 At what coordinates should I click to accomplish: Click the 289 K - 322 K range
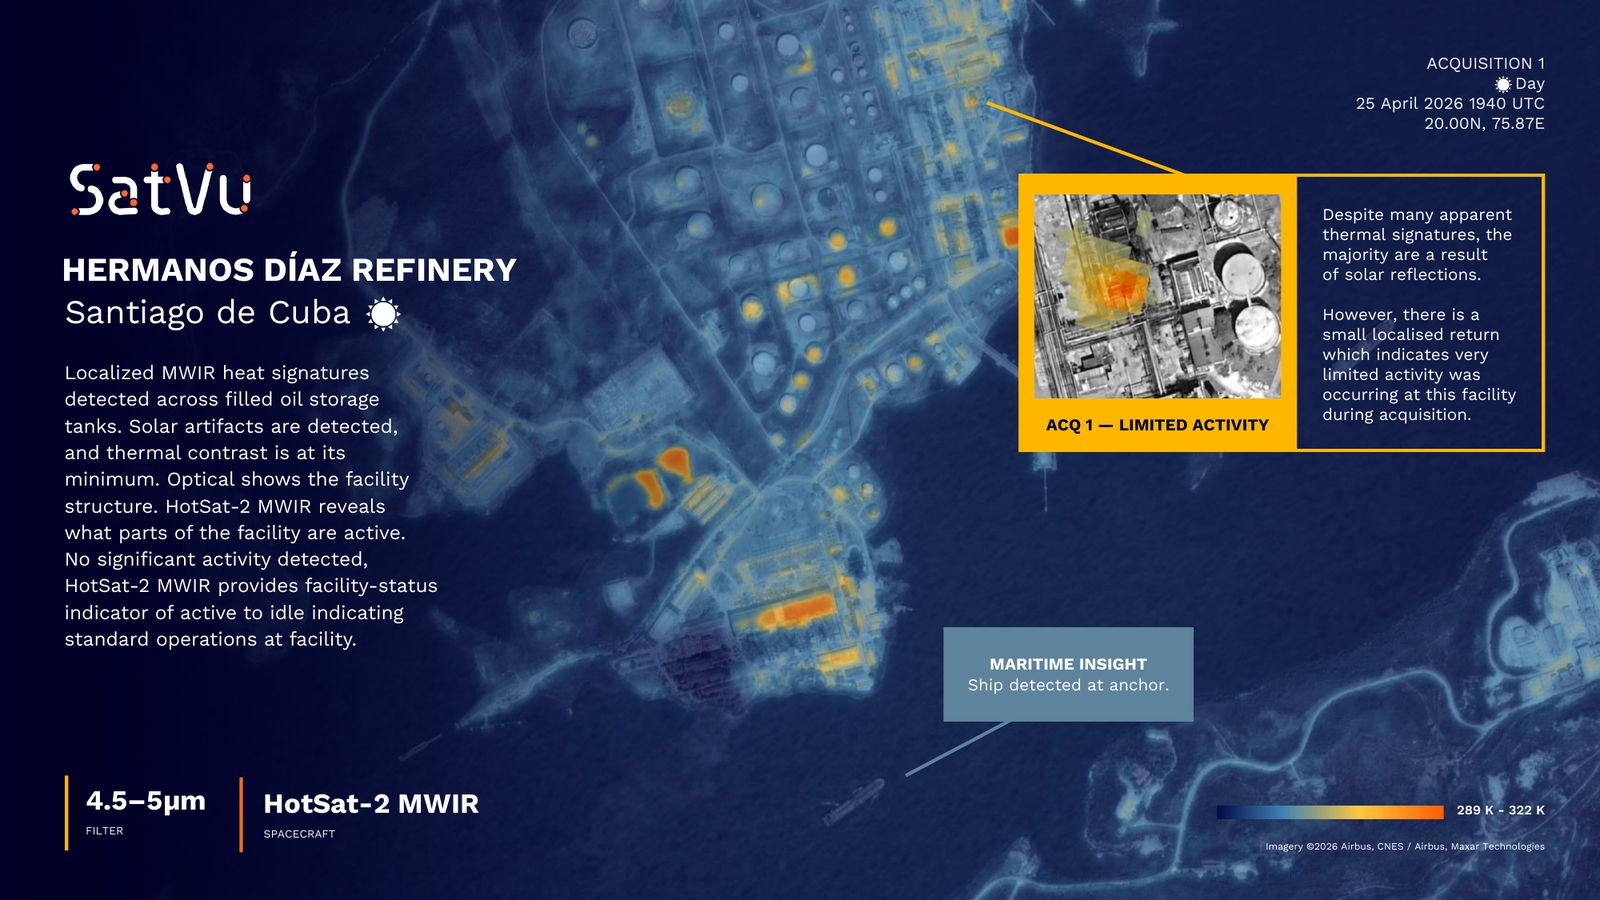(1500, 810)
